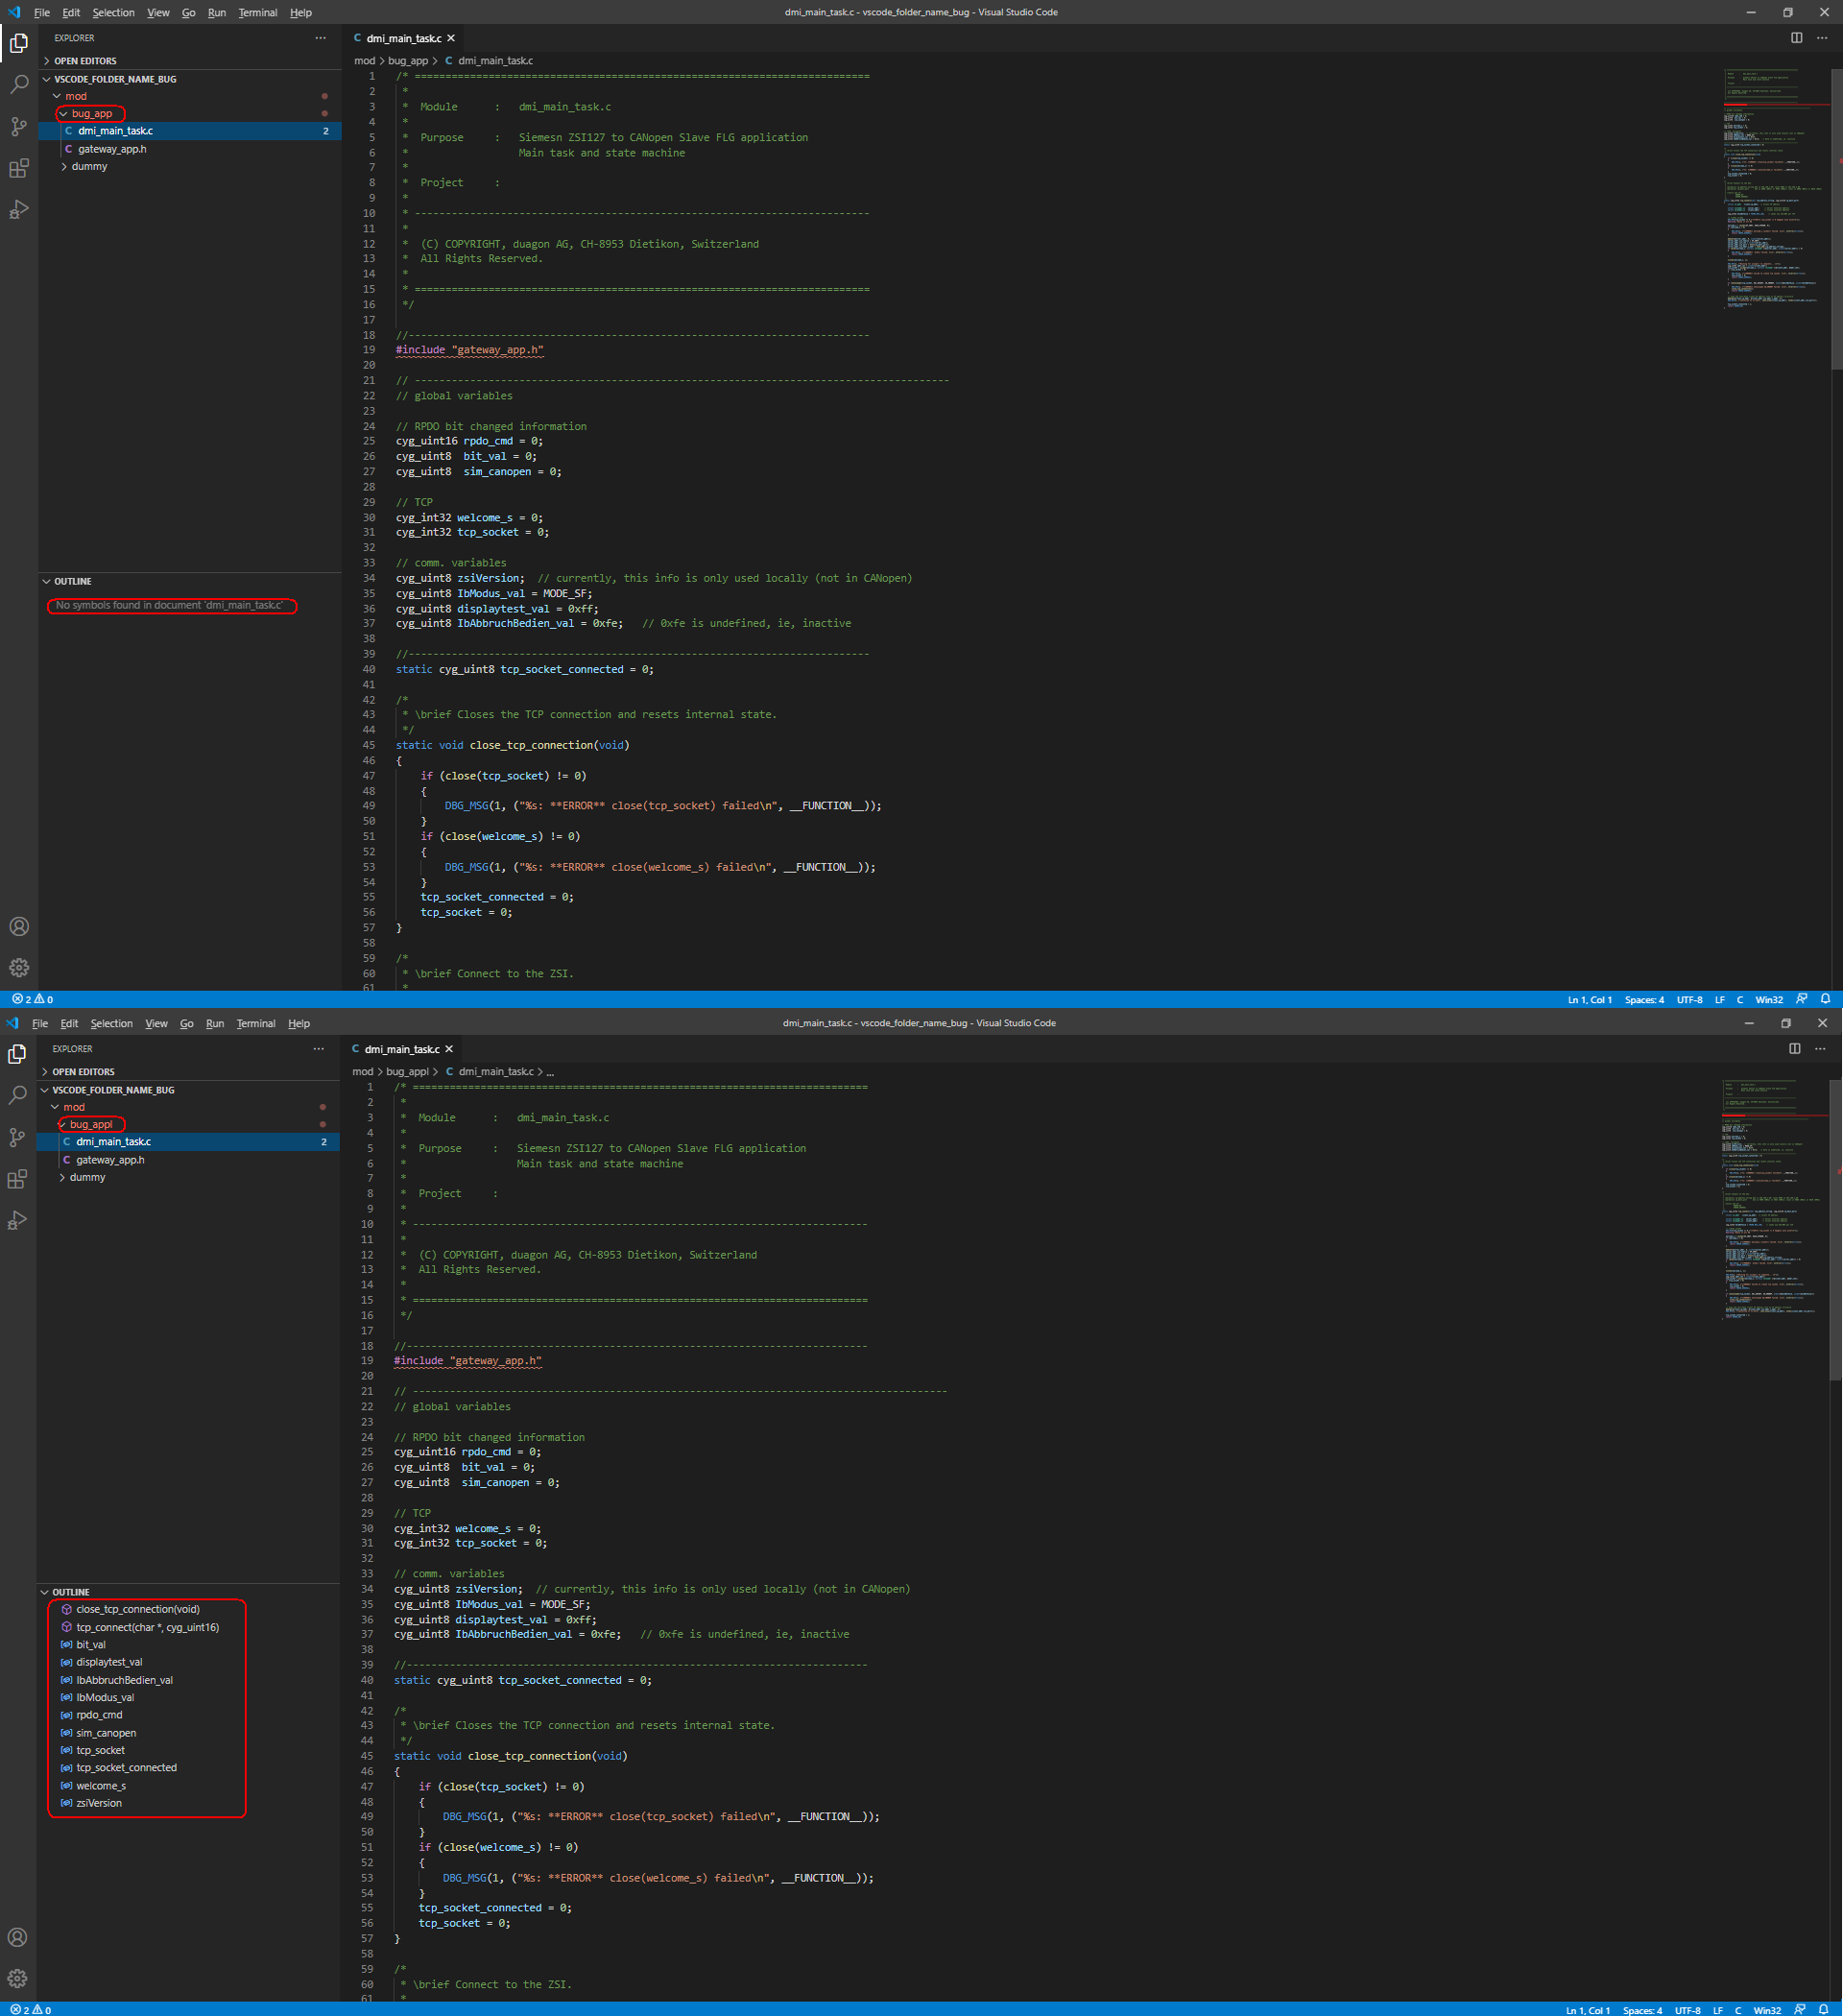Open More Actions in the editor title bar
This screenshot has height=2016, width=1843.
coord(1821,38)
